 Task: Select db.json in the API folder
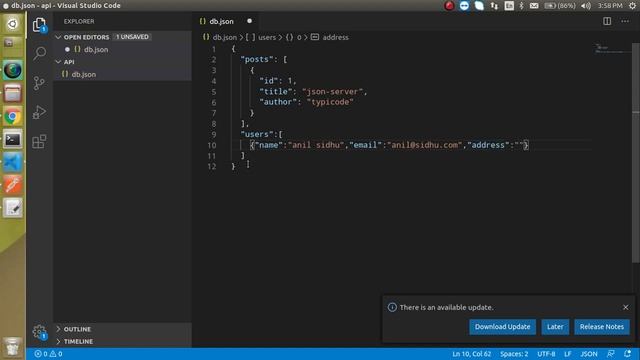84,74
